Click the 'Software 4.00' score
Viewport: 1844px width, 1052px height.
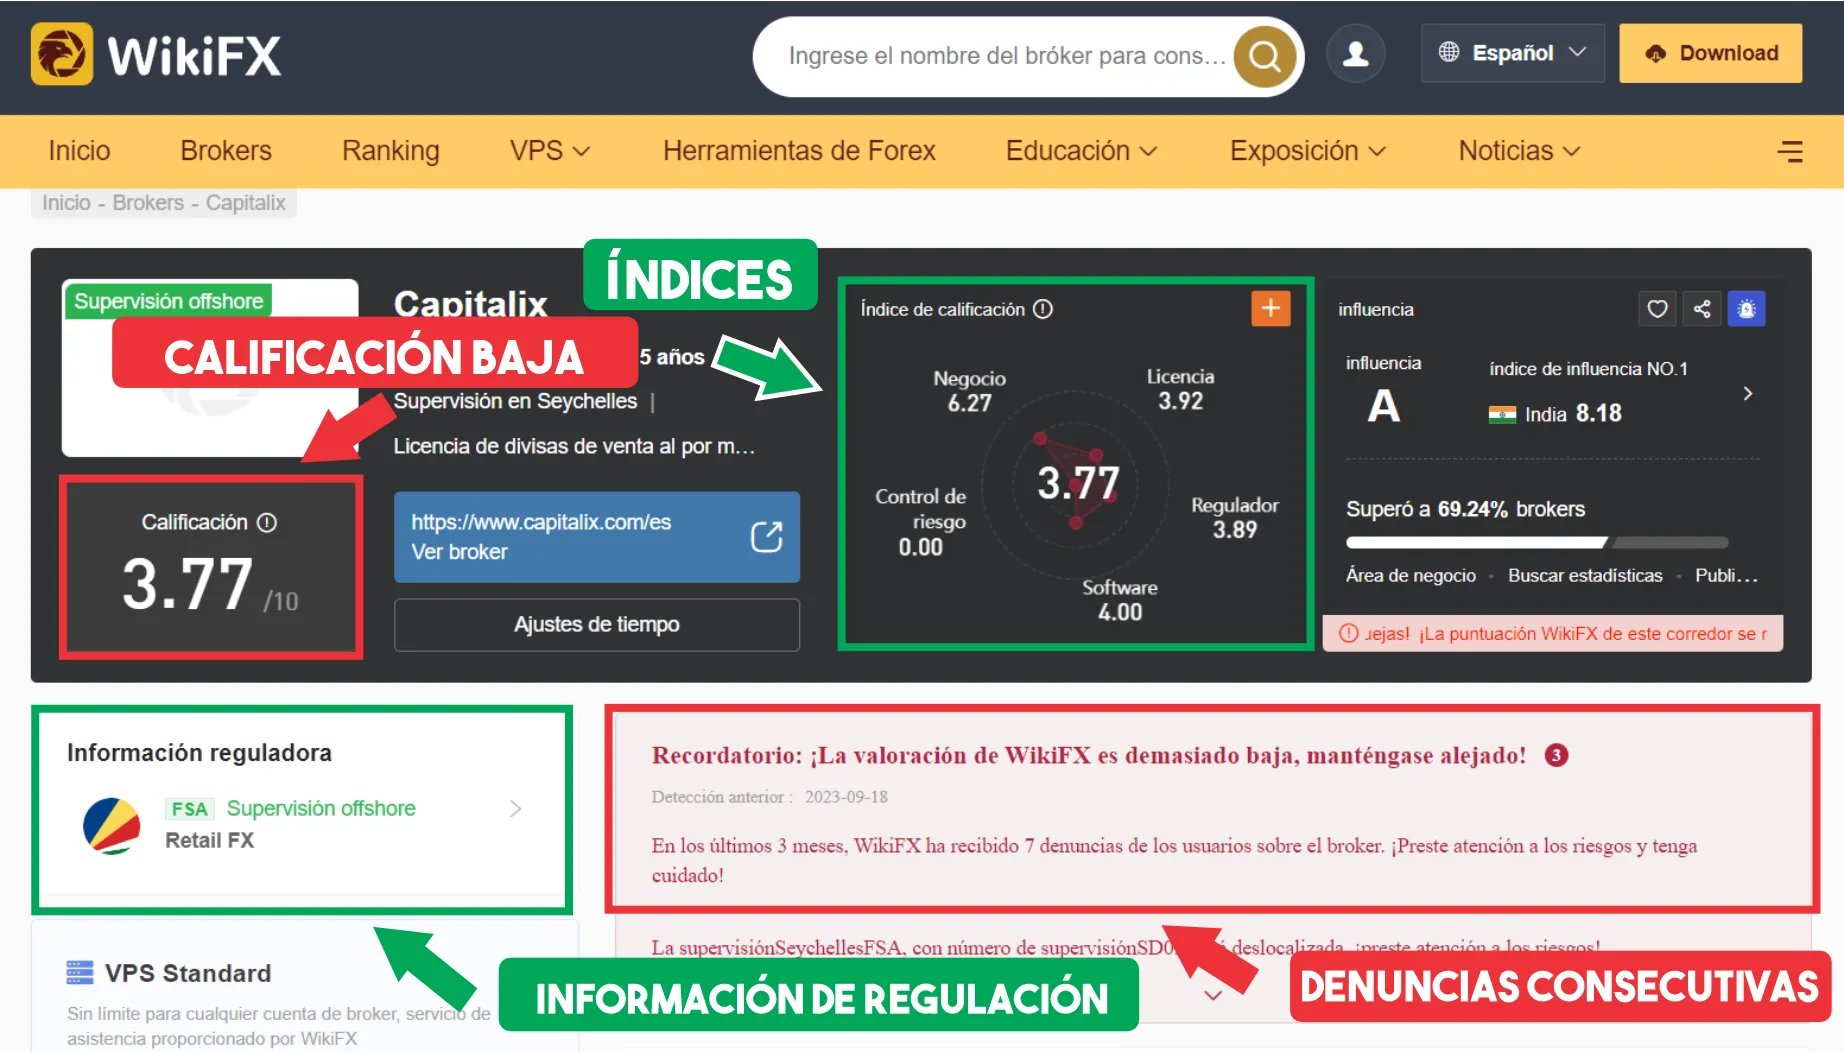[1120, 600]
